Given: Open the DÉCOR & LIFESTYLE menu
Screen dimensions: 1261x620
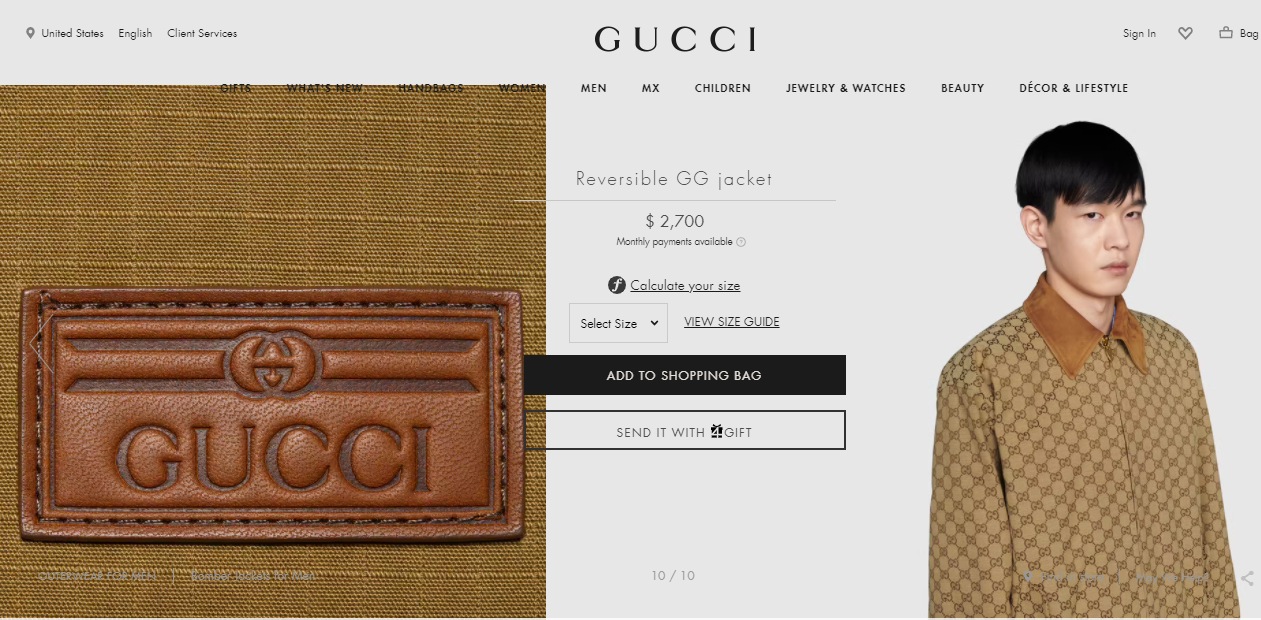Looking at the screenshot, I should pyautogui.click(x=1073, y=88).
